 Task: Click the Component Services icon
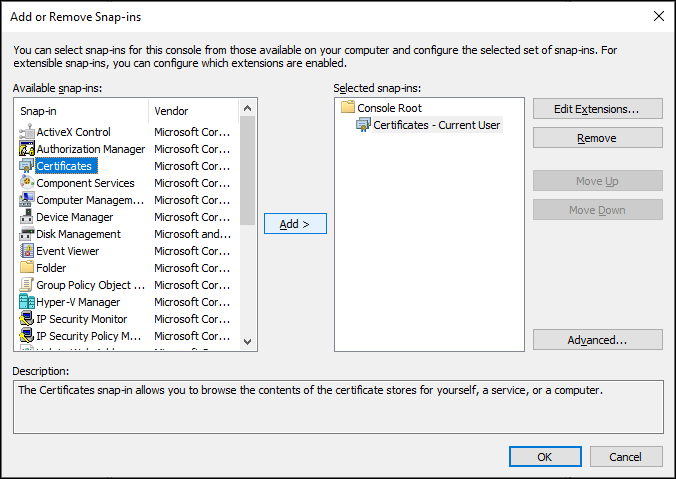pos(27,183)
